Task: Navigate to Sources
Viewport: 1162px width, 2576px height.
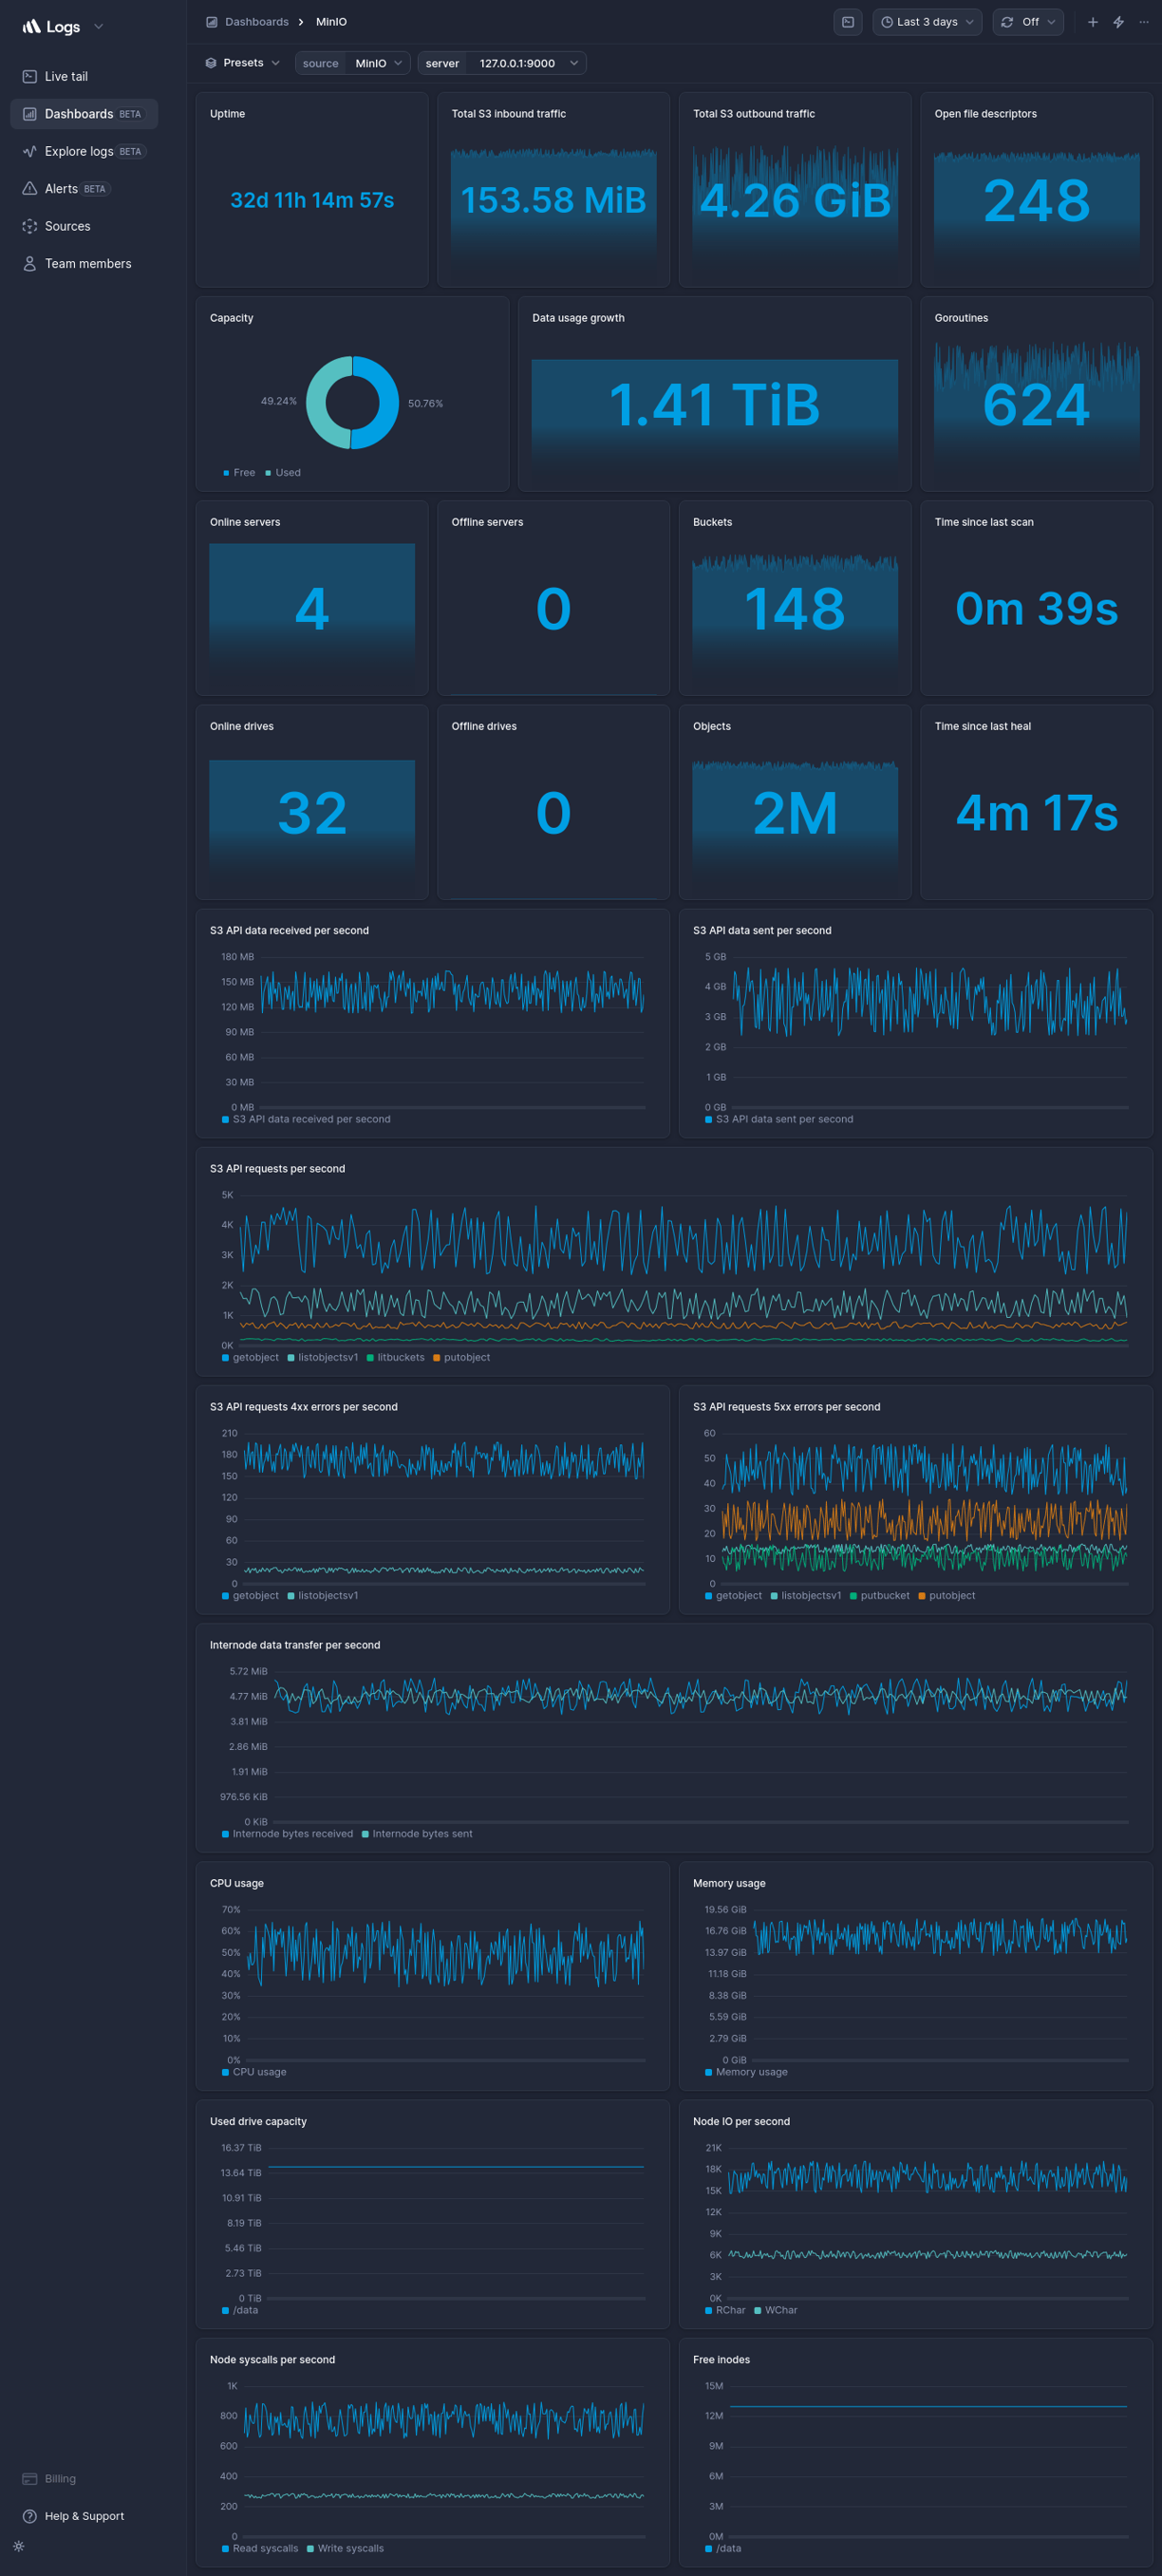Action: pyautogui.click(x=84, y=226)
